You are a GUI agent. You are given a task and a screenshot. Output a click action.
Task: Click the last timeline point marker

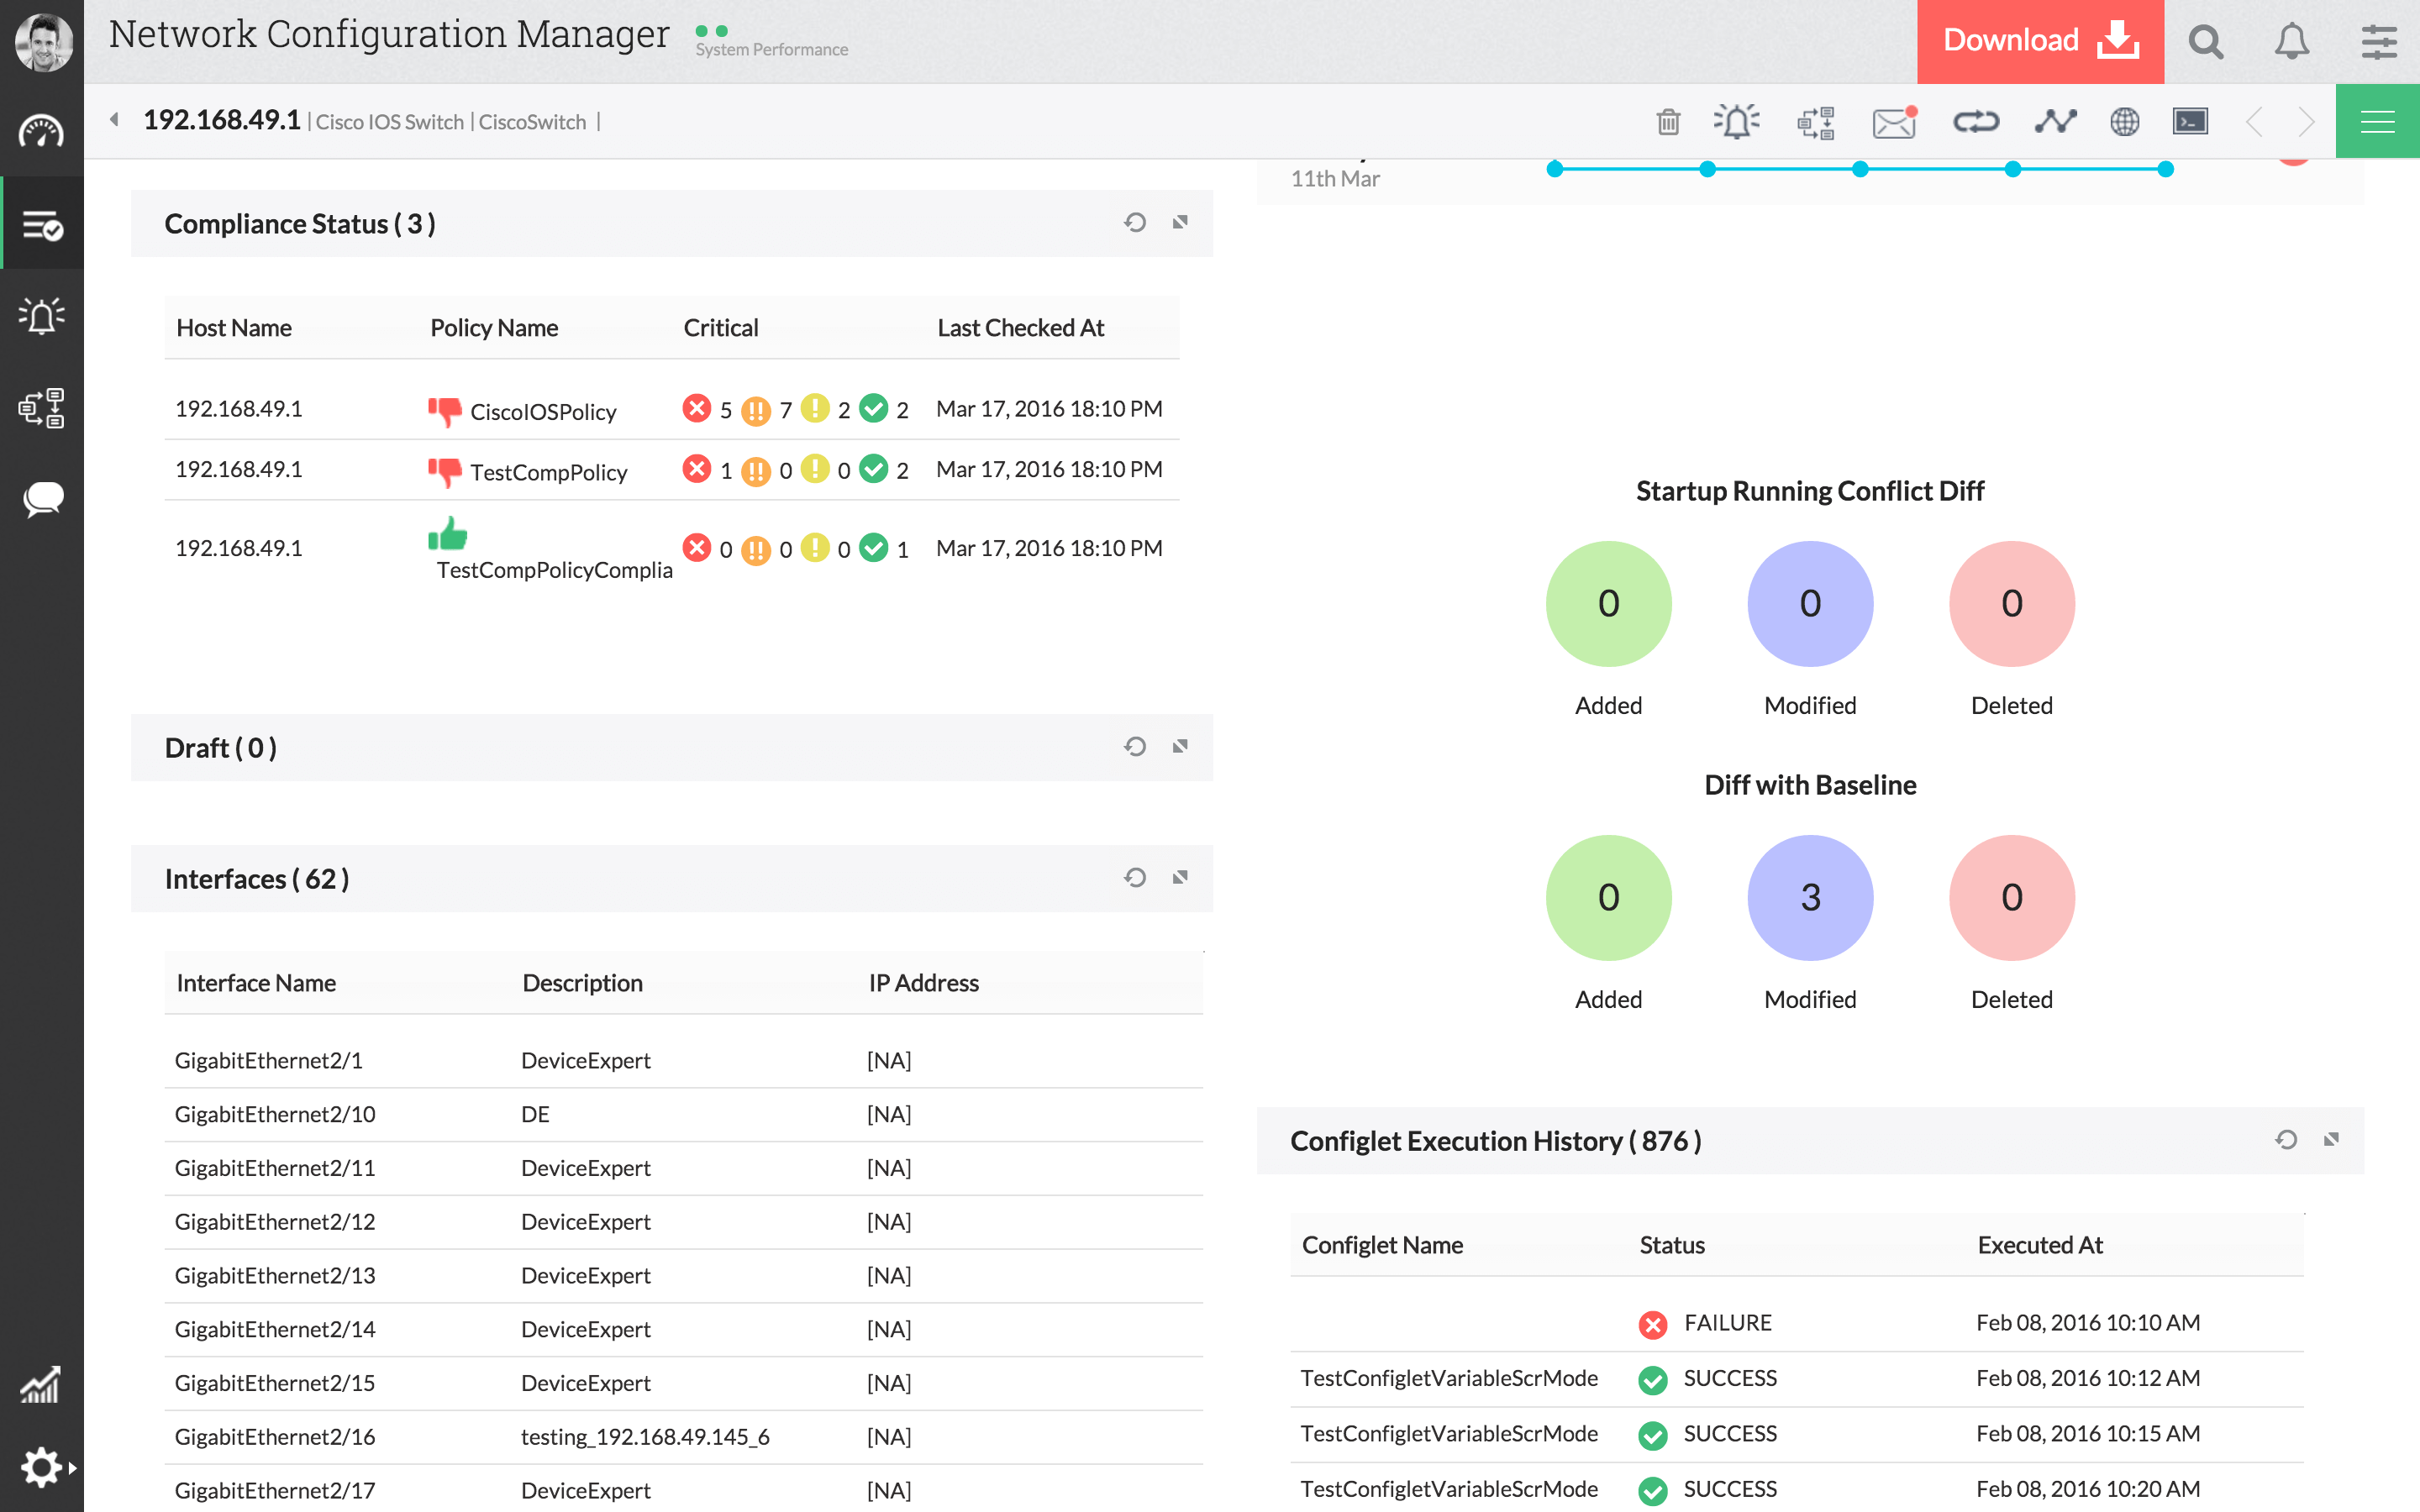2165,169
